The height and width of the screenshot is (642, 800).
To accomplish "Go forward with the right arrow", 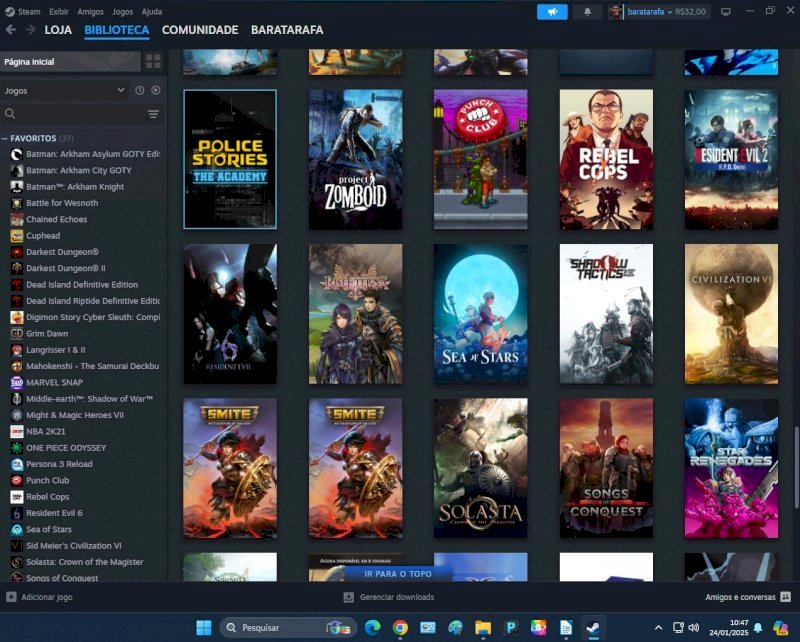I will [31, 30].
